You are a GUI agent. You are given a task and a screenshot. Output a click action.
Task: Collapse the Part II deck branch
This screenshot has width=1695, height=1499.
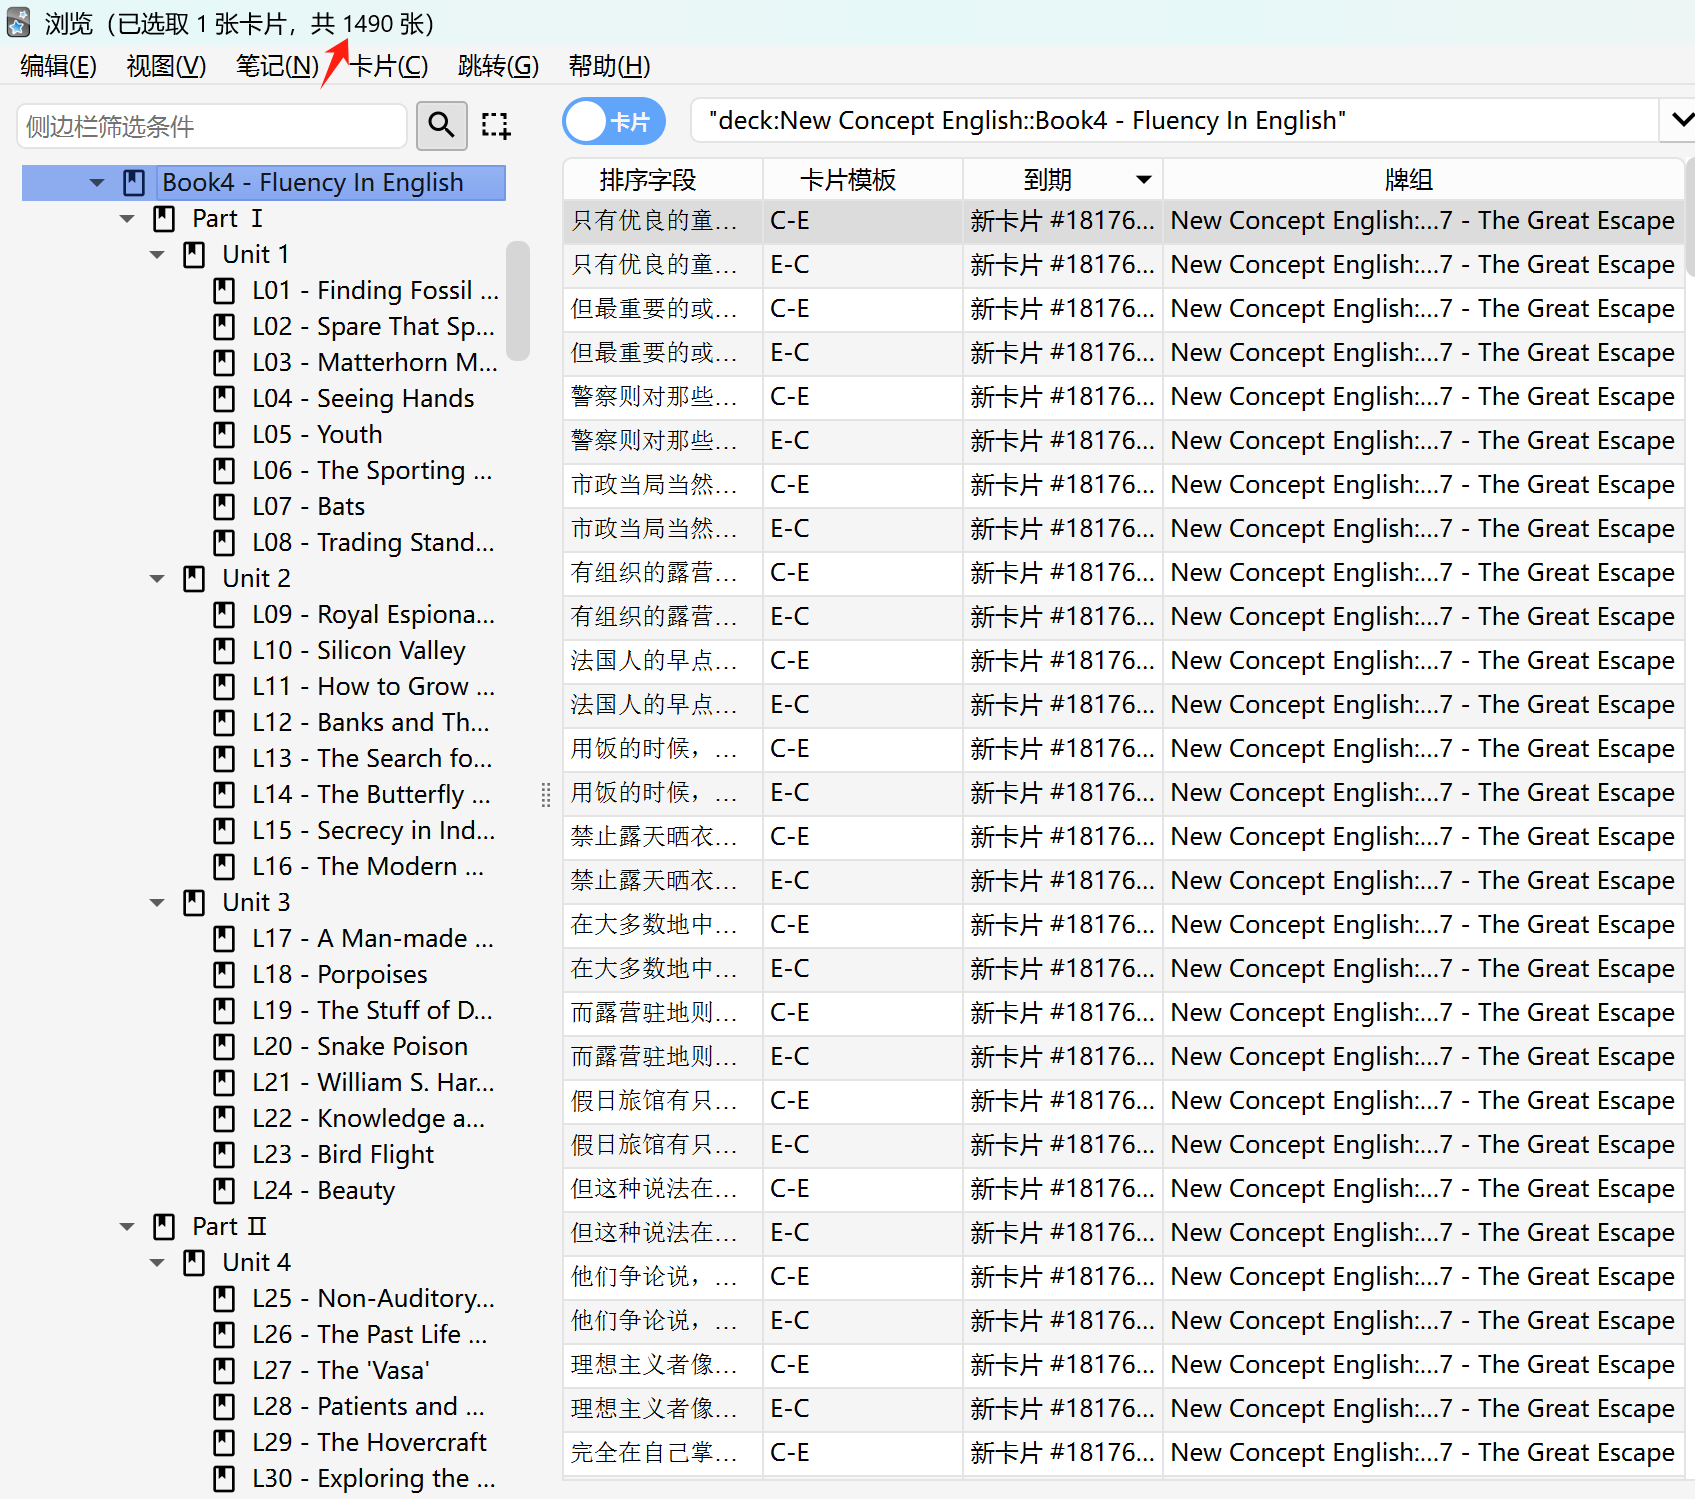point(127,1227)
